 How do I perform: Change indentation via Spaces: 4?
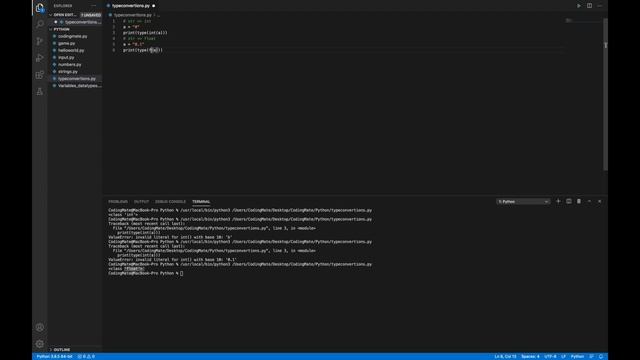[x=530, y=356]
